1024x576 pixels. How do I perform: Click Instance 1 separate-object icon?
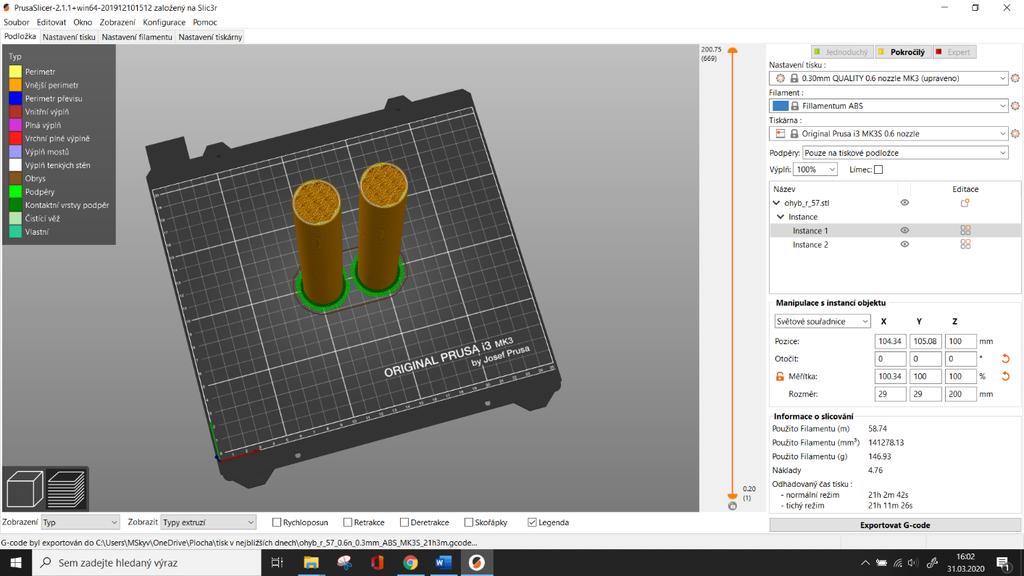click(x=965, y=231)
